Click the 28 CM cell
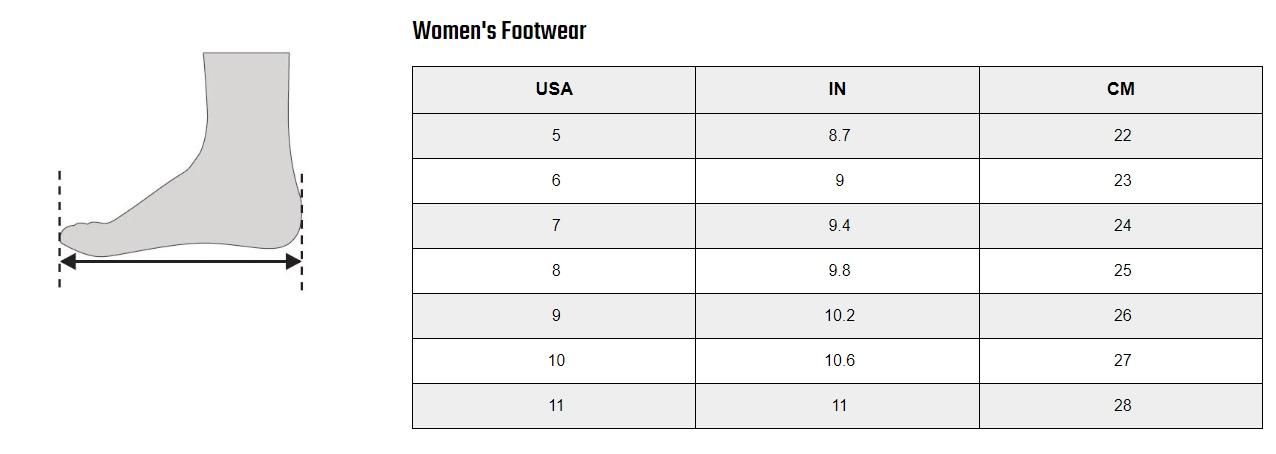 click(x=1121, y=406)
